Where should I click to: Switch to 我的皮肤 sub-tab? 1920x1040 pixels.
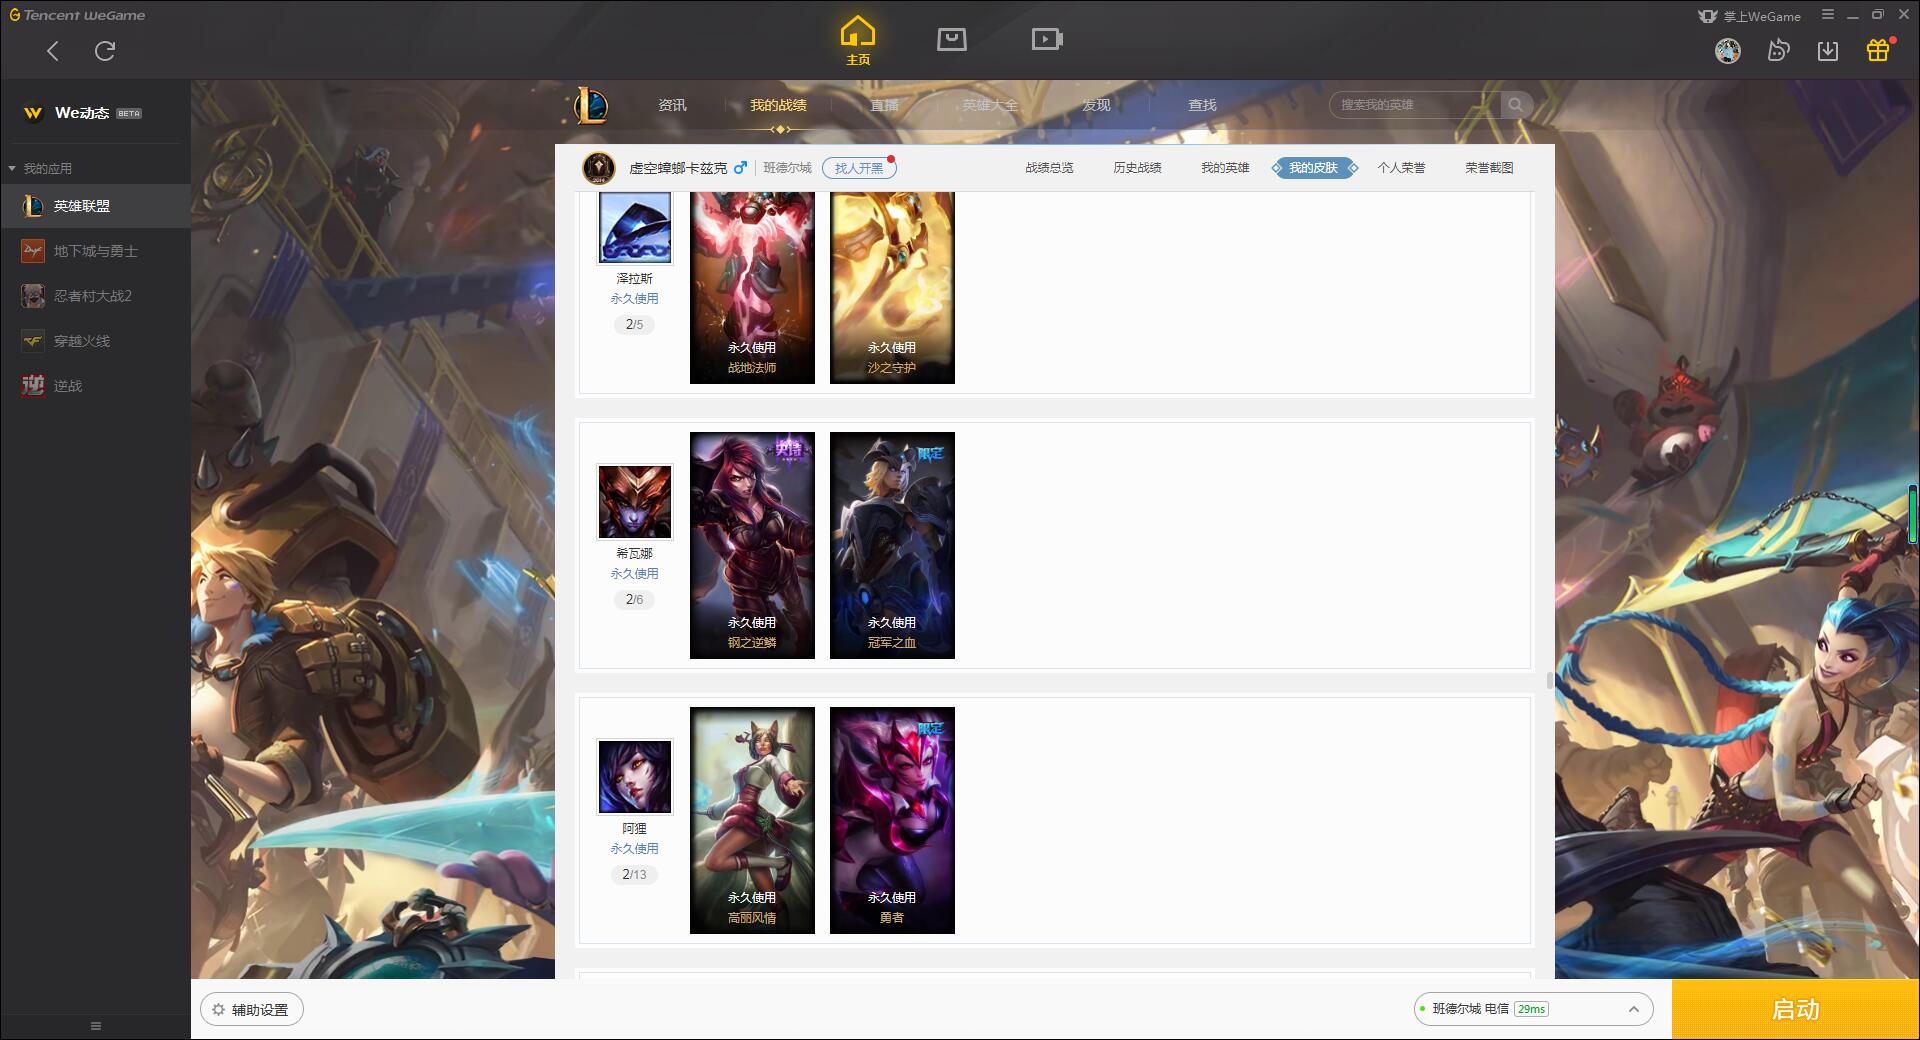1313,168
